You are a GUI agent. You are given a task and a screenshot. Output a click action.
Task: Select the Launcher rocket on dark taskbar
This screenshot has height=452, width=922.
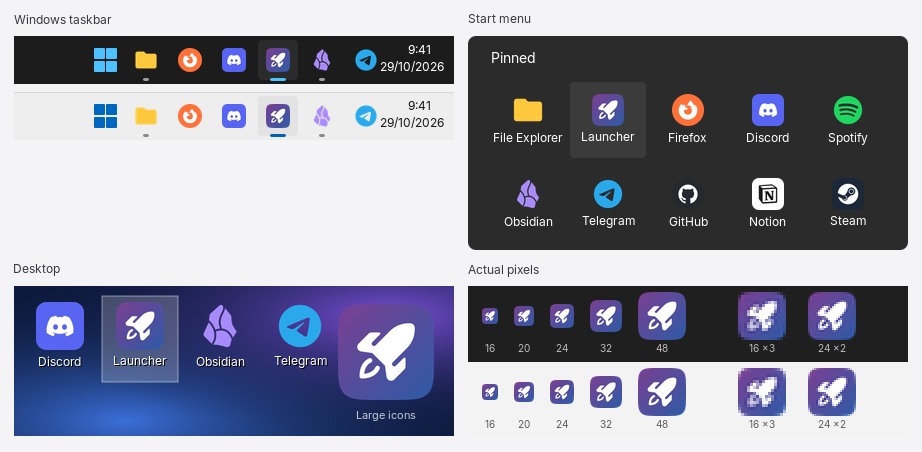(278, 60)
